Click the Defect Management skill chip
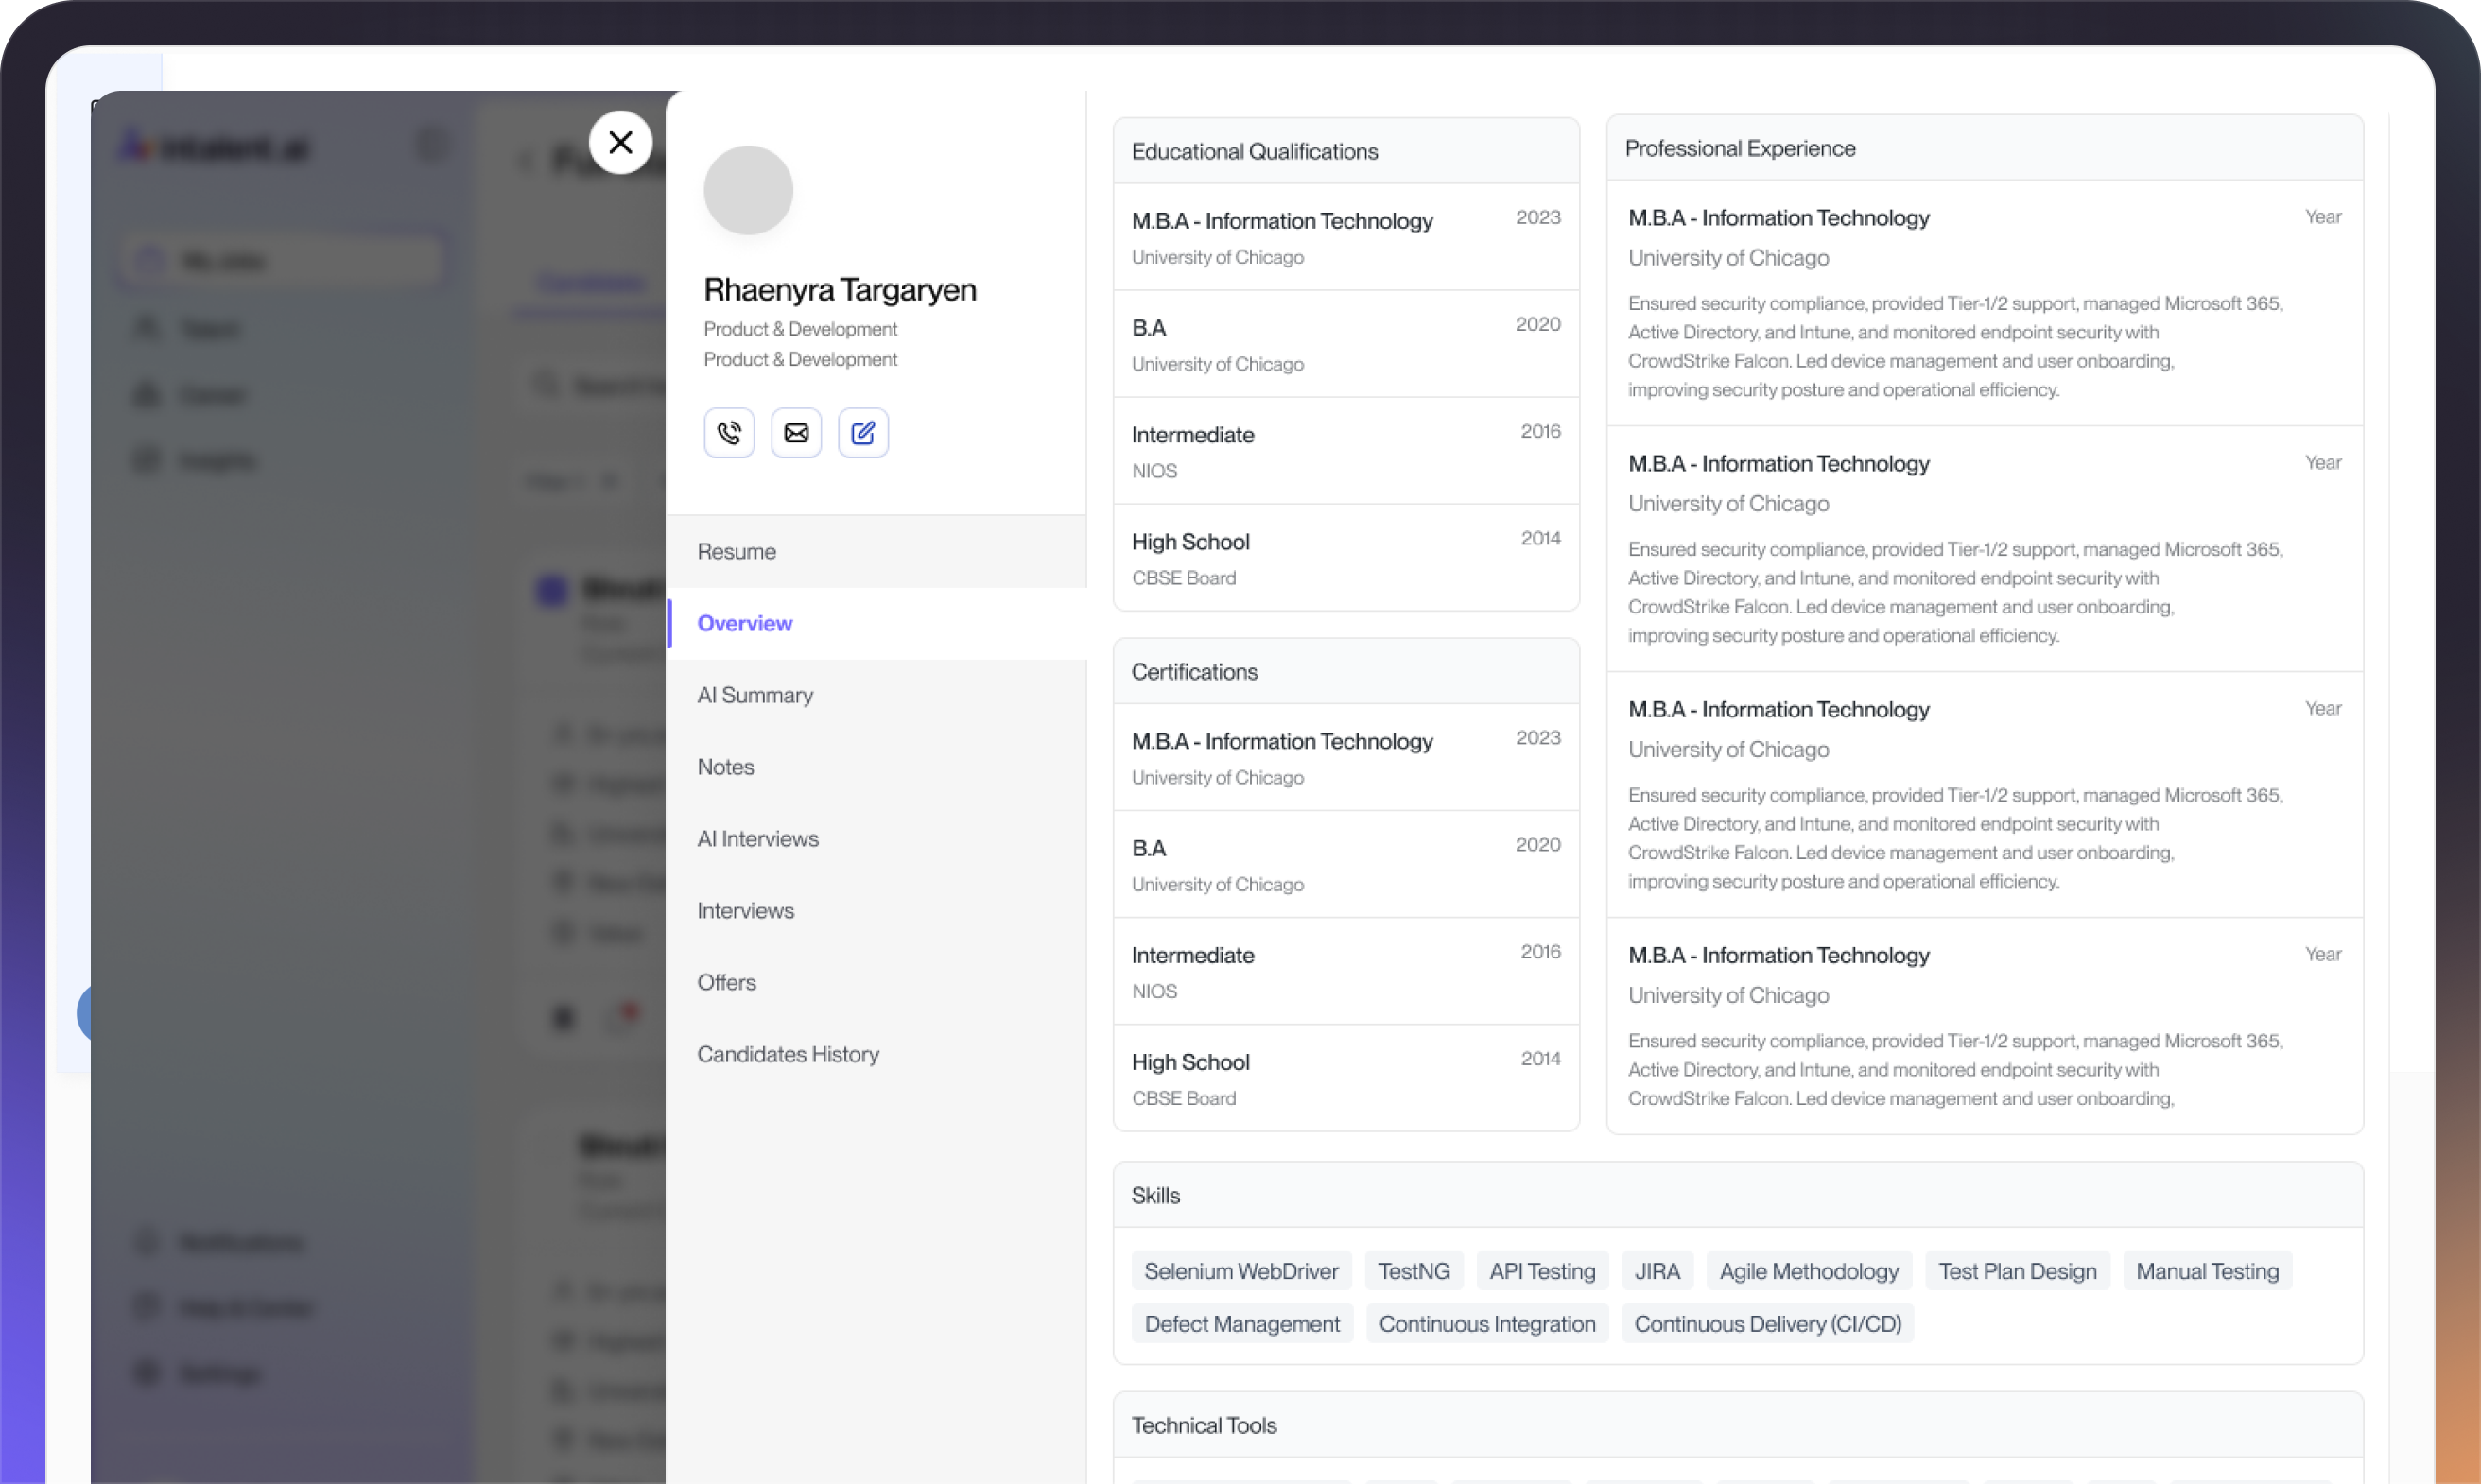This screenshot has height=1484, width=2481. [x=1242, y=1324]
